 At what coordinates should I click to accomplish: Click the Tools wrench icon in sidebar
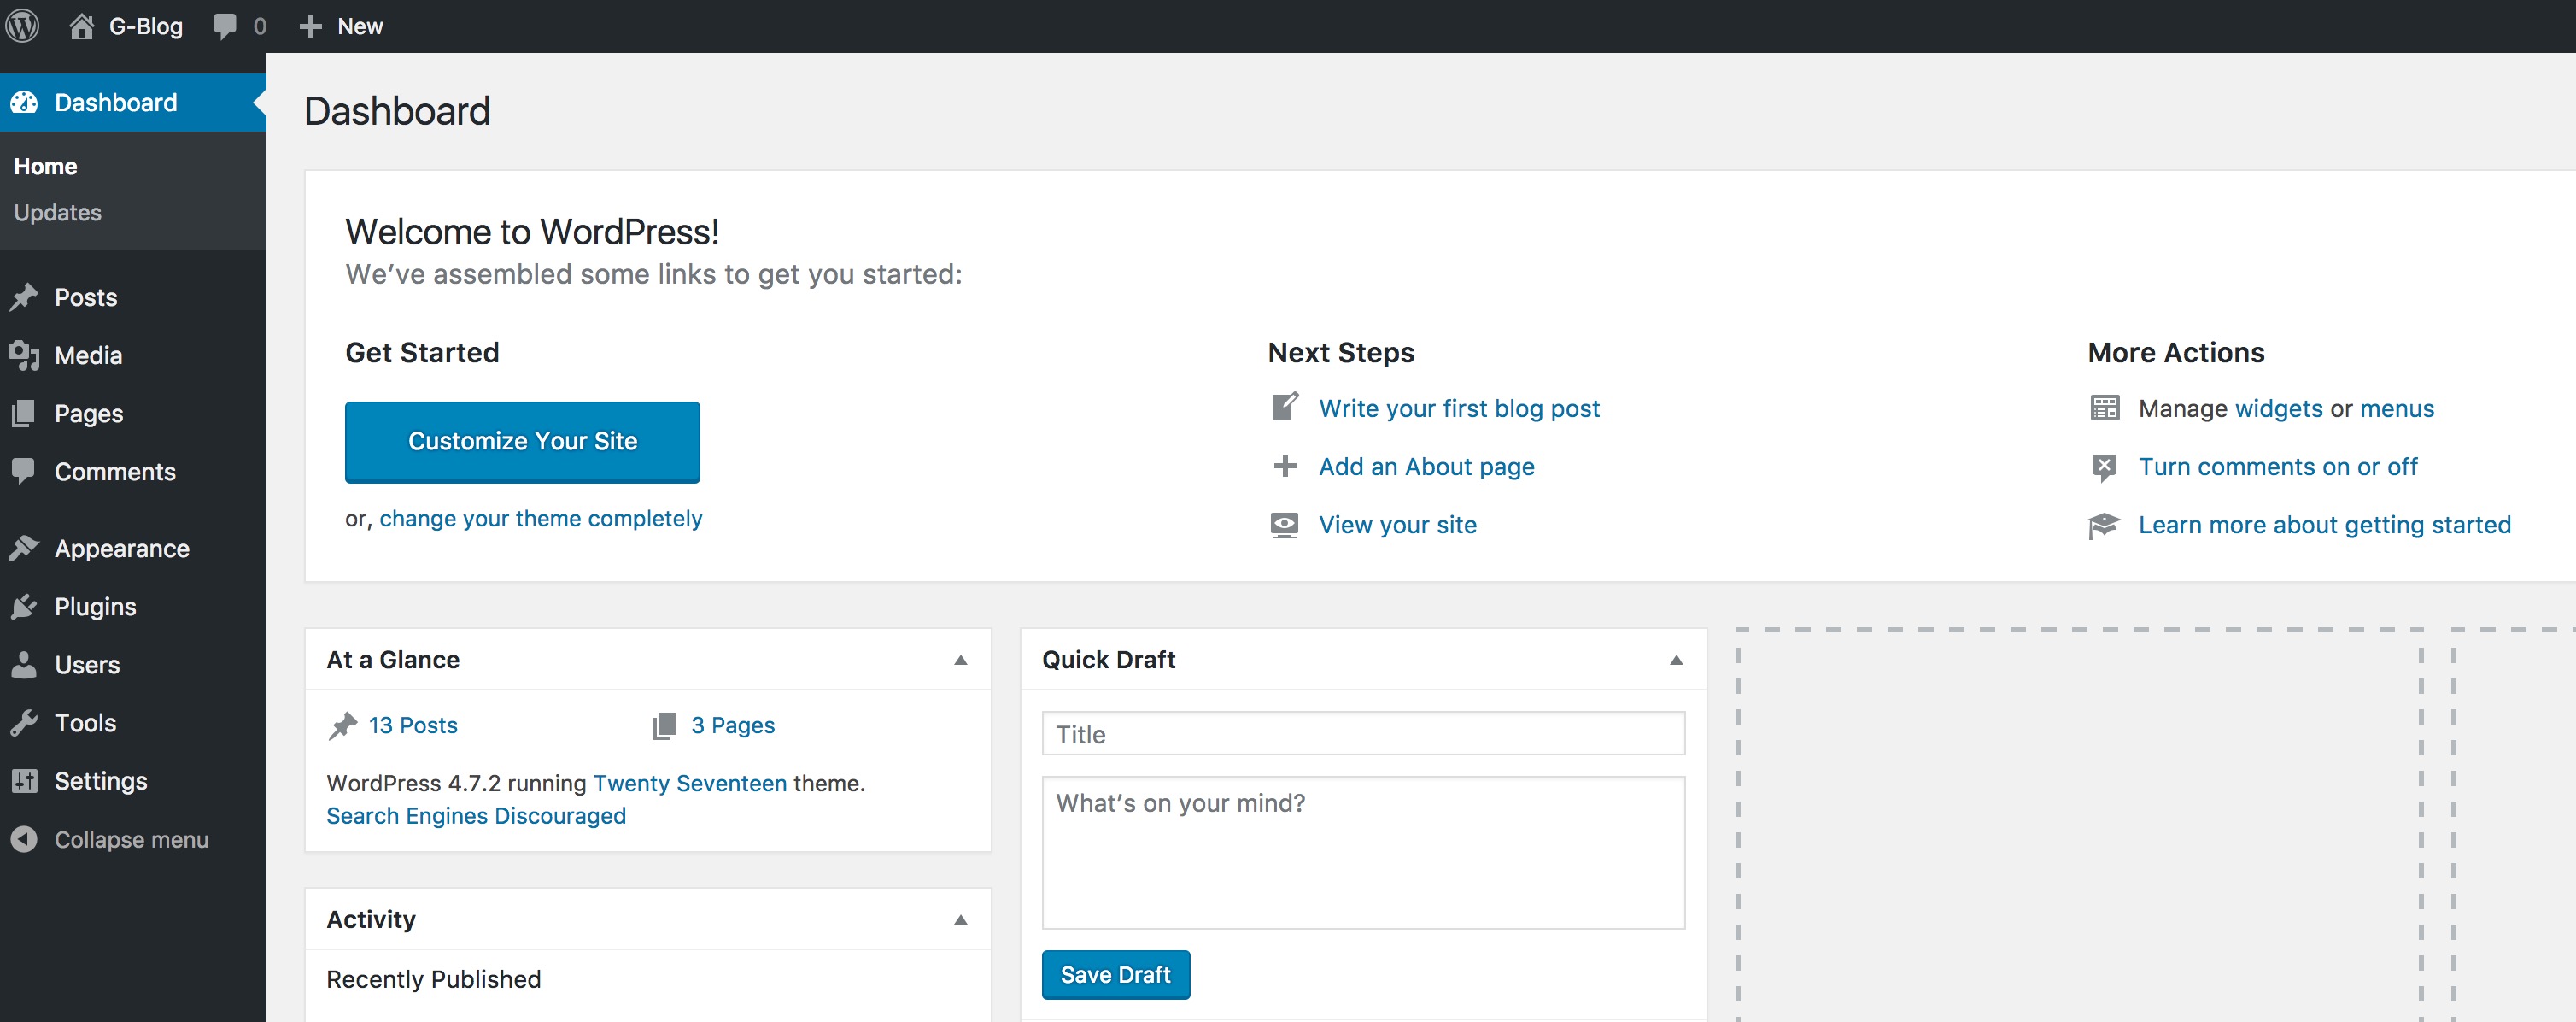pos(24,722)
